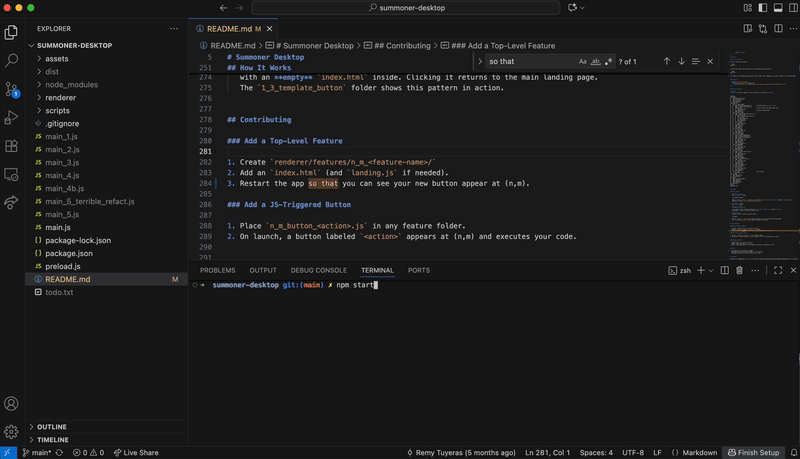Click the Accounts icon in activity bar
800x459 pixels.
[x=12, y=404]
